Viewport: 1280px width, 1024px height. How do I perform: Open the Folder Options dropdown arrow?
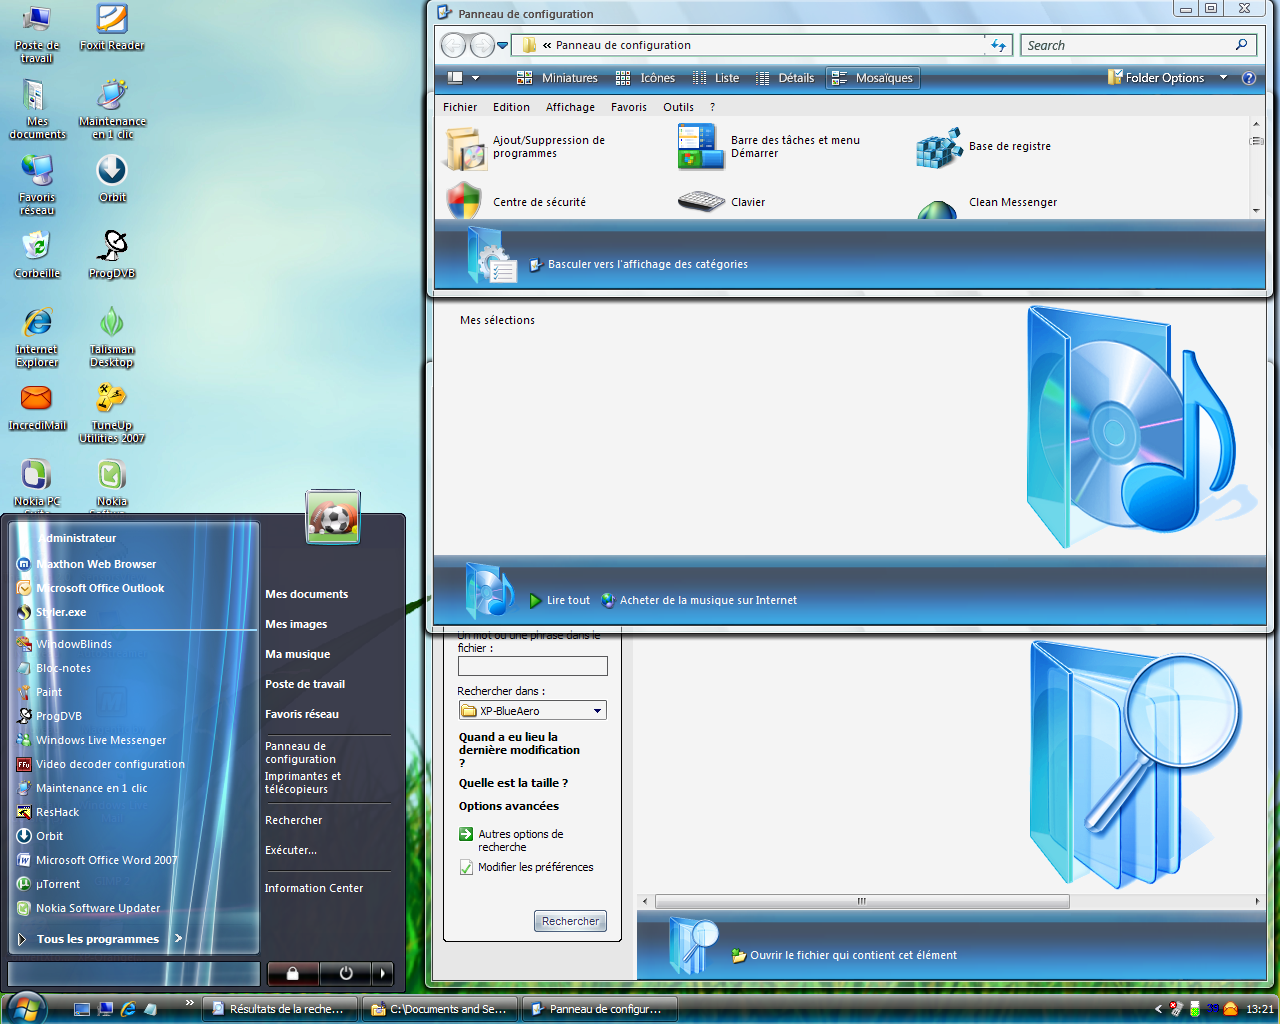point(1222,77)
